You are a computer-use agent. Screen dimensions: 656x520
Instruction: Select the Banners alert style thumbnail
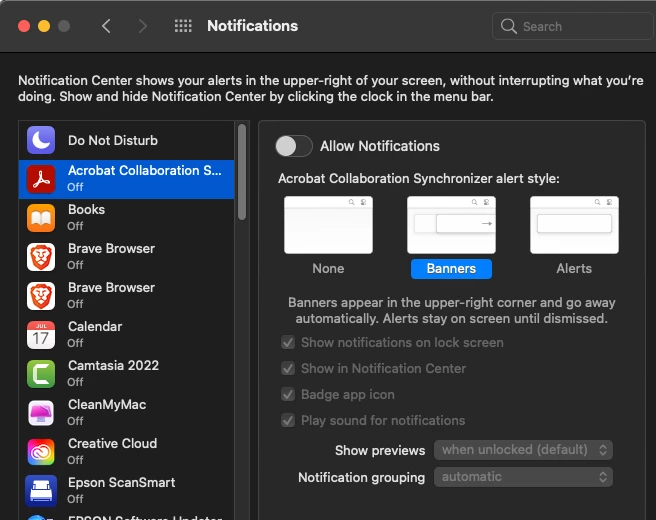[451, 225]
